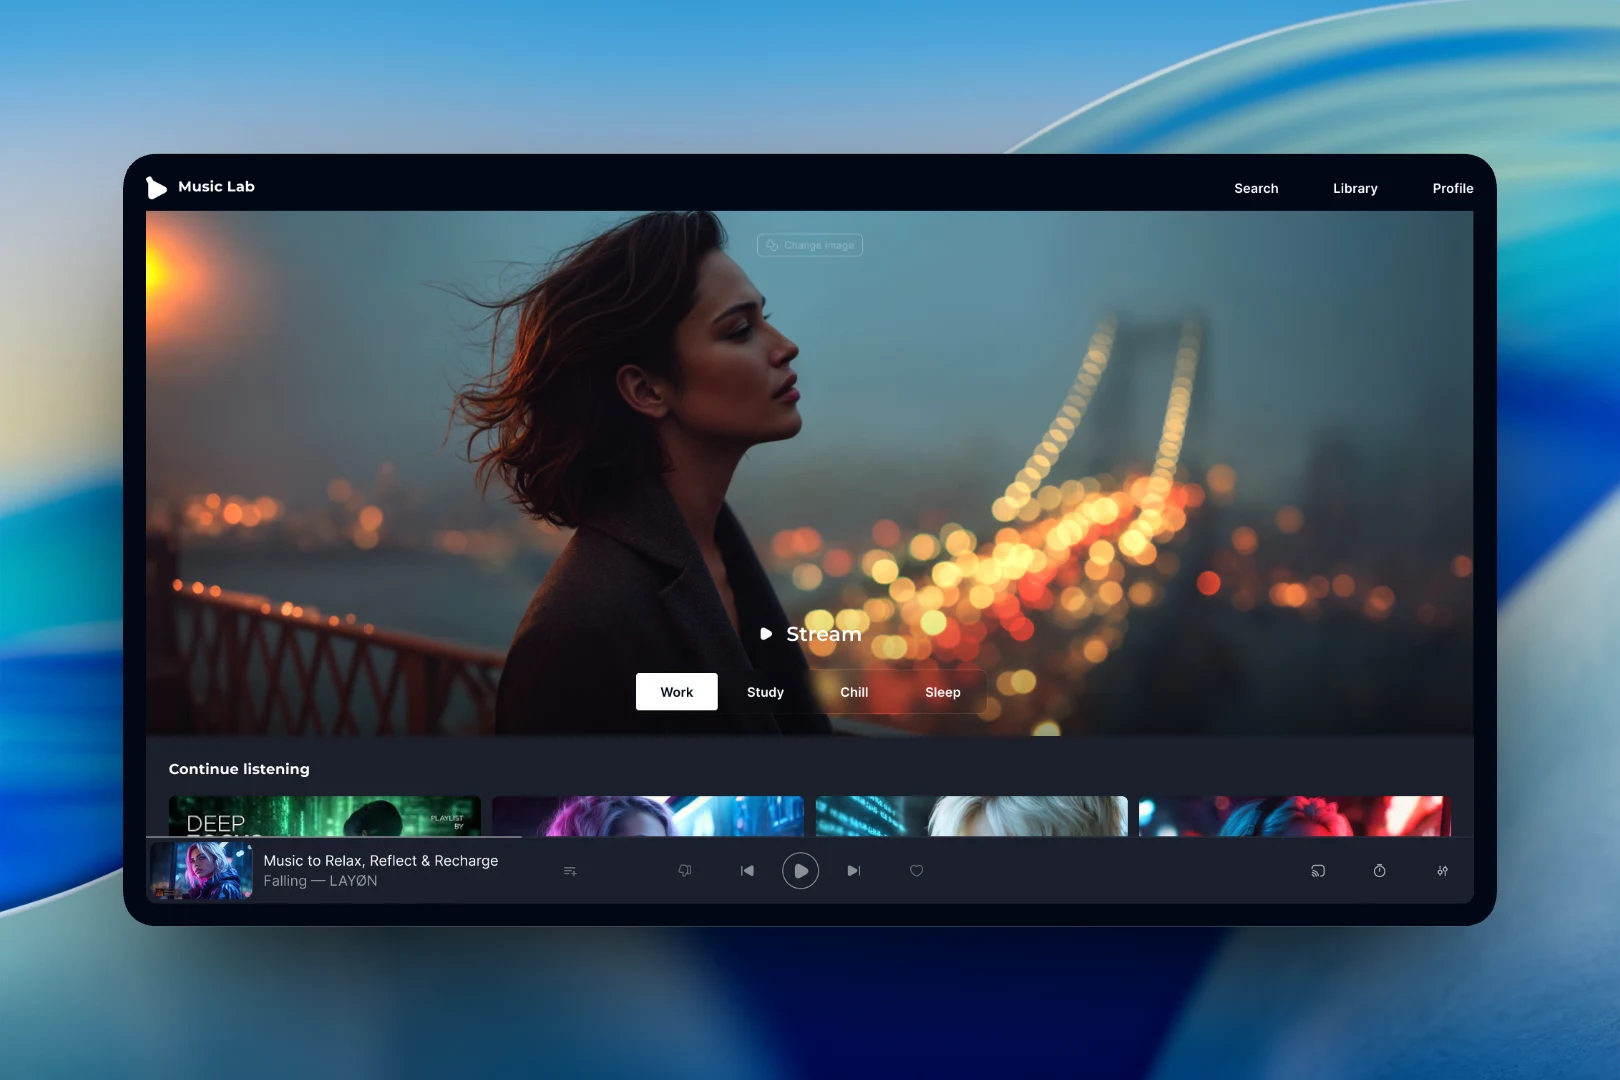The image size is (1620, 1080).
Task: Open the blonde-haired playlist card
Action: [972, 816]
